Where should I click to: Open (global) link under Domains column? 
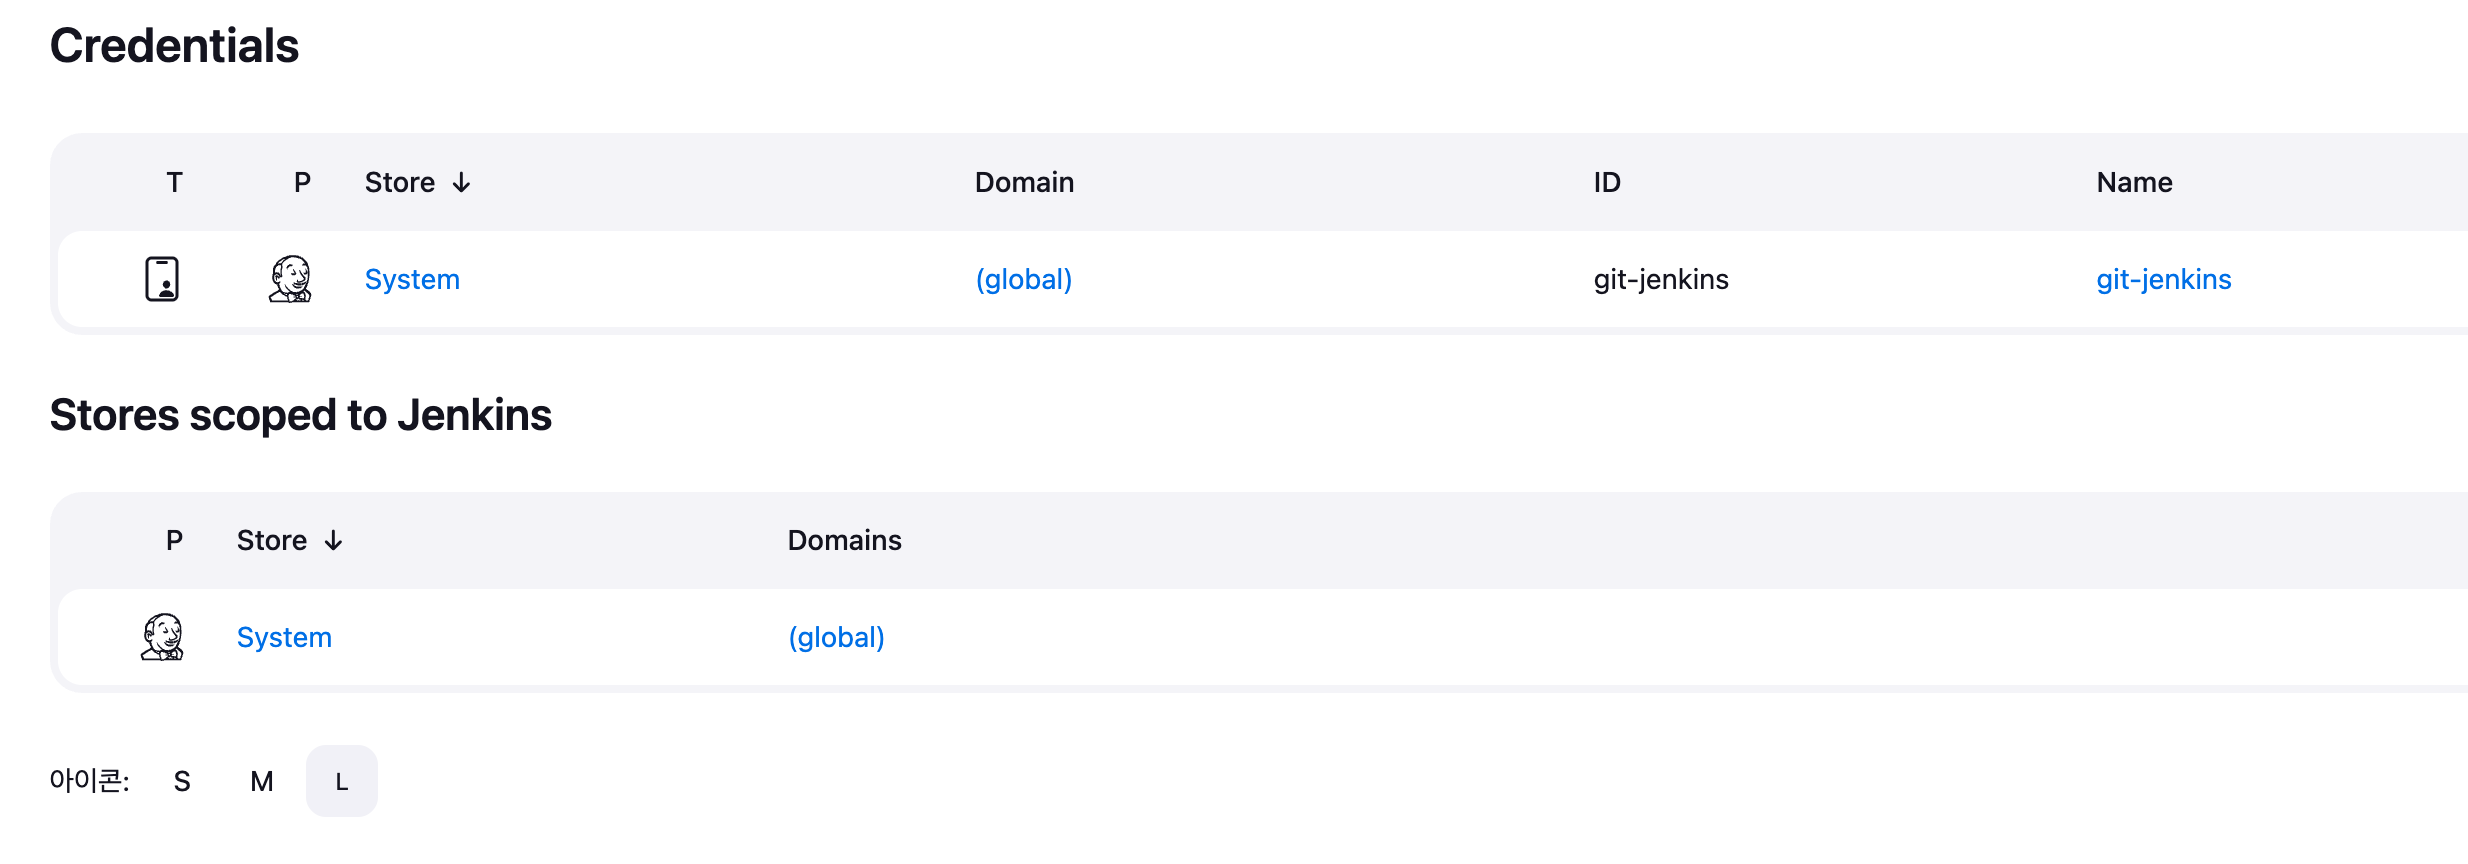836,637
